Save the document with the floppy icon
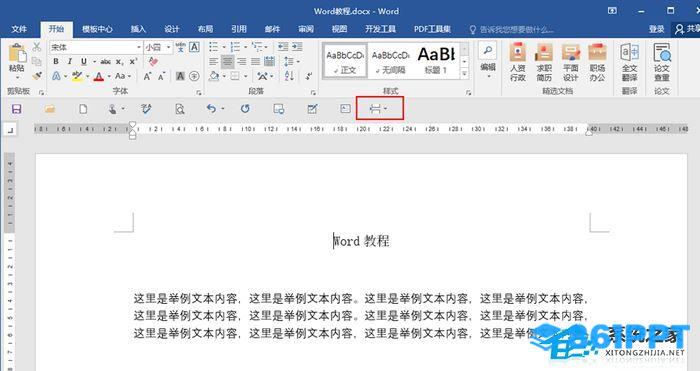The width and height of the screenshot is (700, 371). point(17,109)
